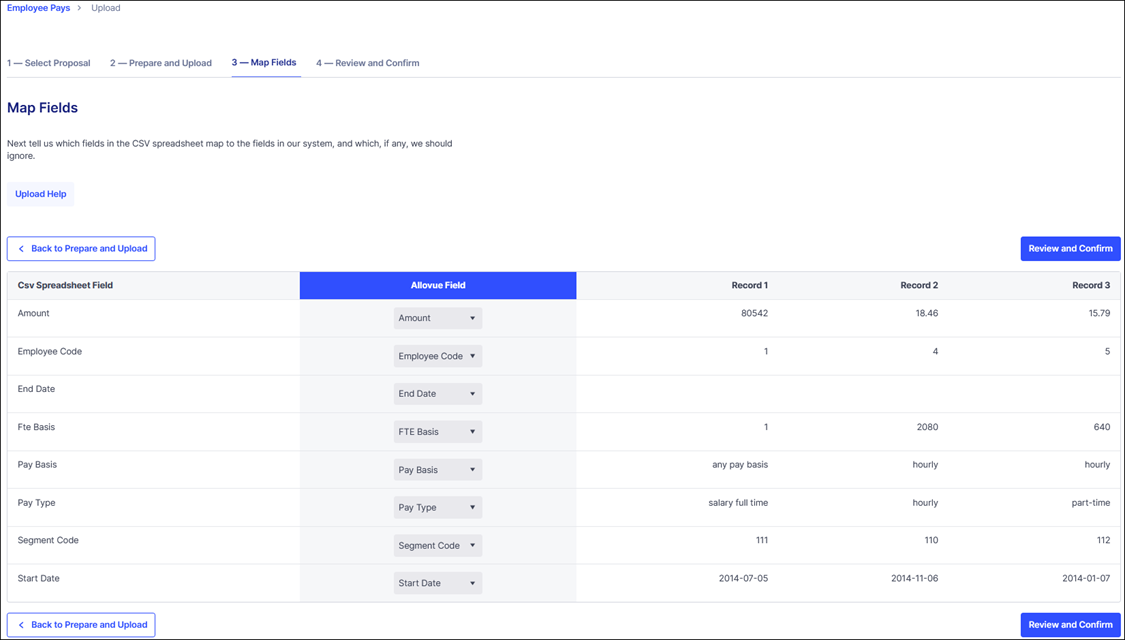Click the Upload Help button
This screenshot has height=640, width=1125.
coord(41,194)
